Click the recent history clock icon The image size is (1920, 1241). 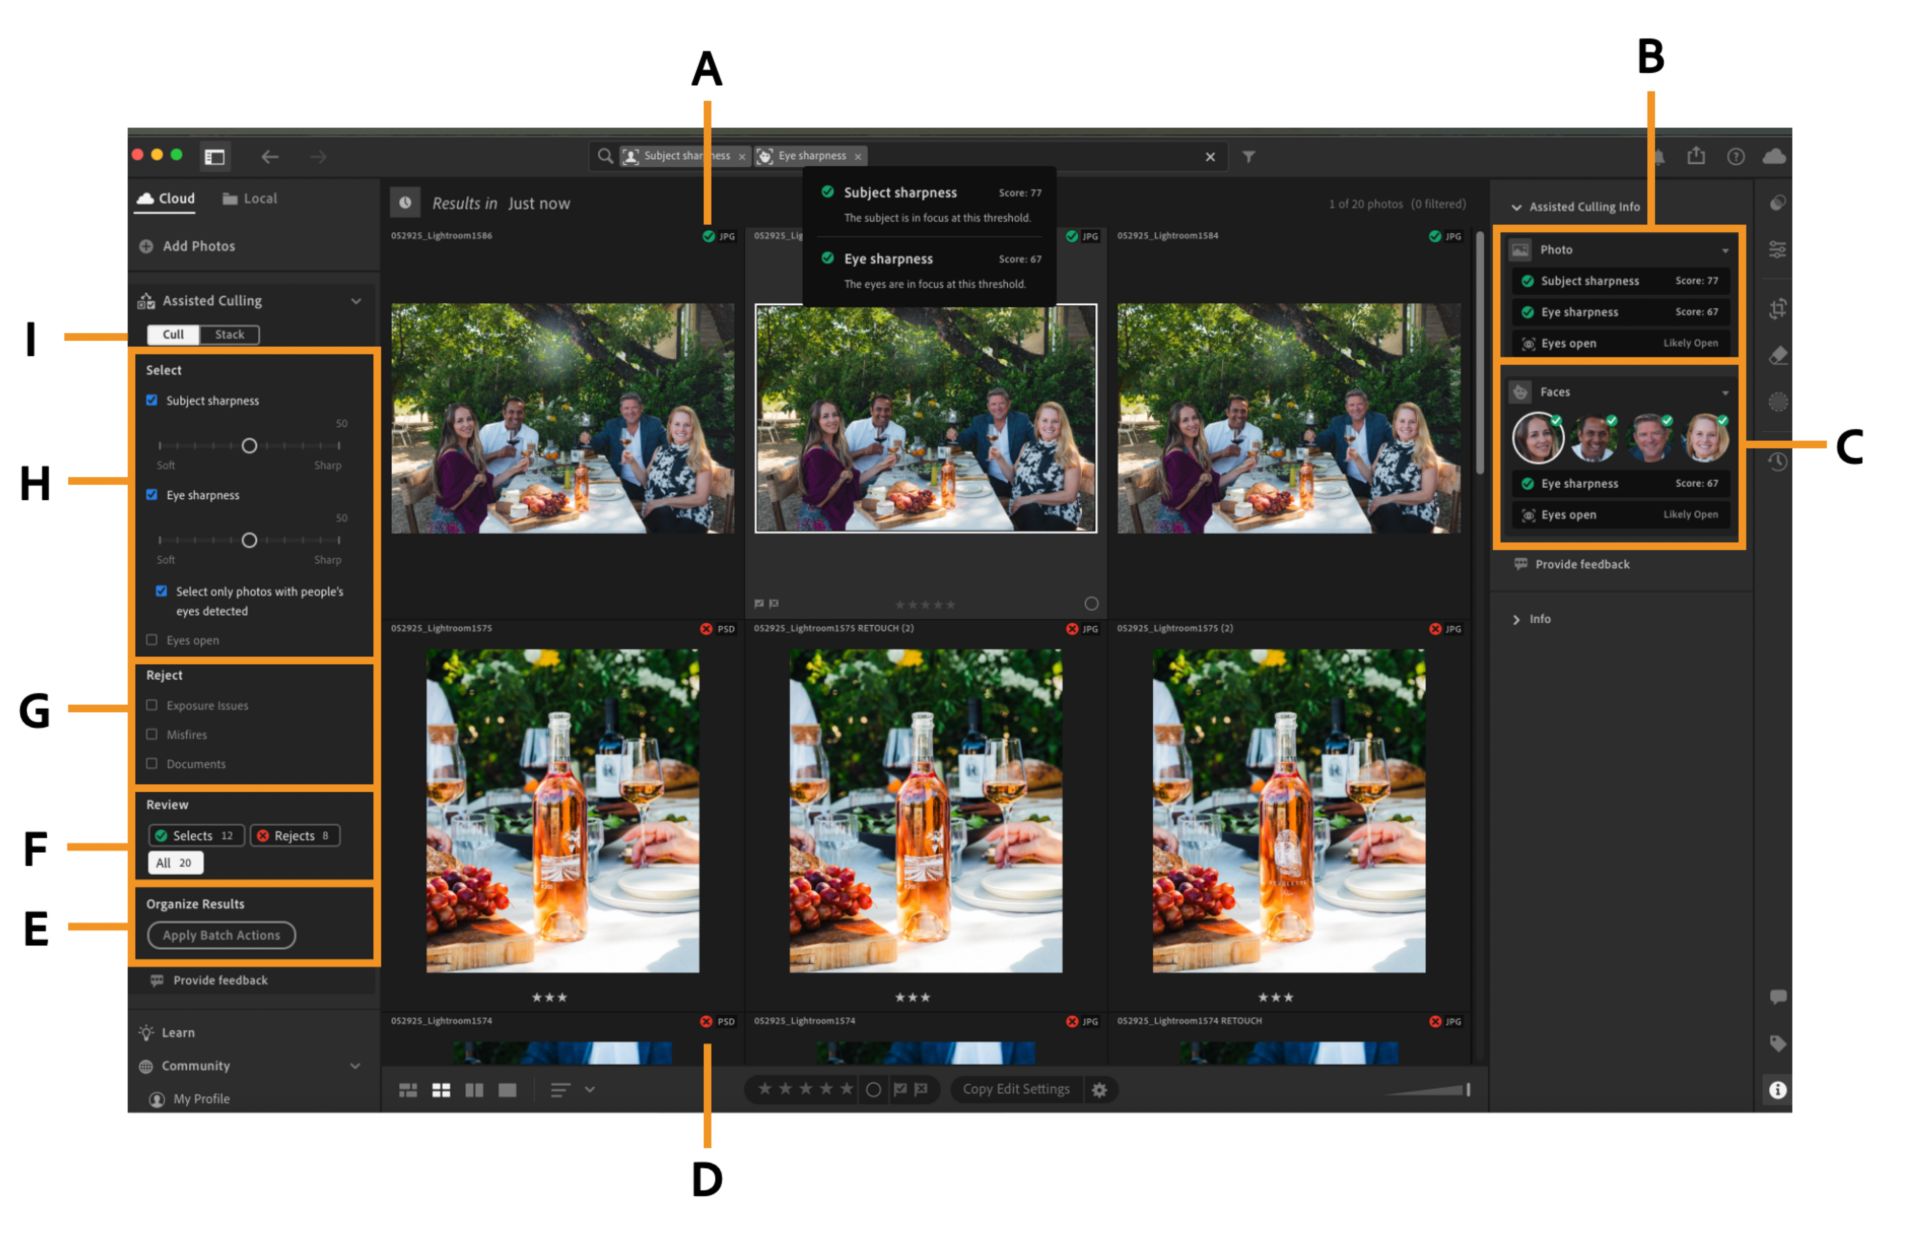(x=405, y=203)
